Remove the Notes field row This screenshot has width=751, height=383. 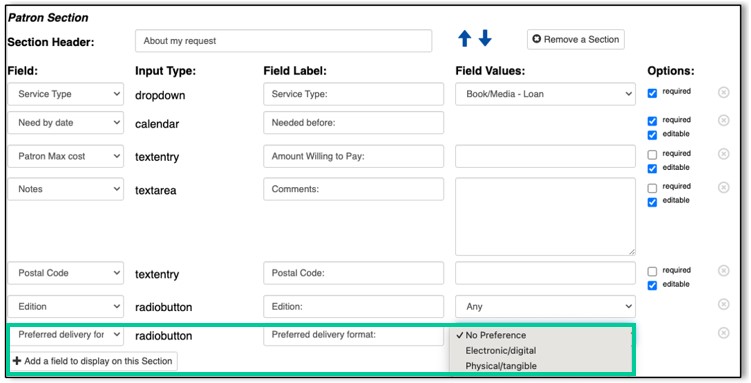[724, 187]
